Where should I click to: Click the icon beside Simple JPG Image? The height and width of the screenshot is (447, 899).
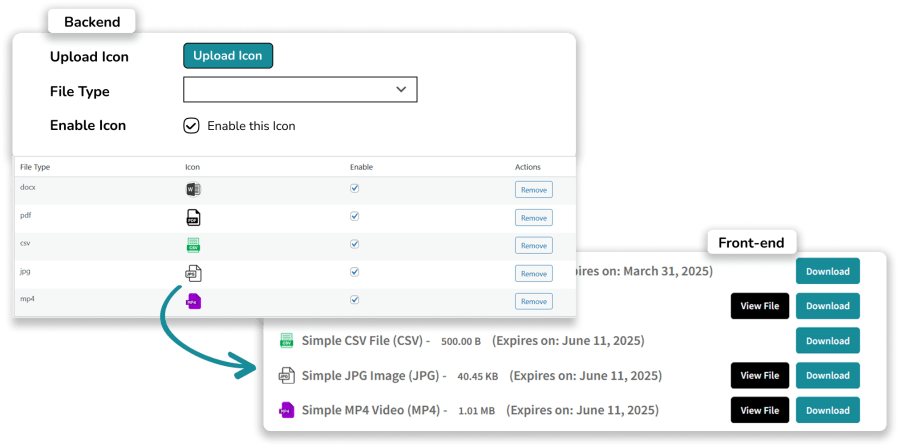[286, 376]
